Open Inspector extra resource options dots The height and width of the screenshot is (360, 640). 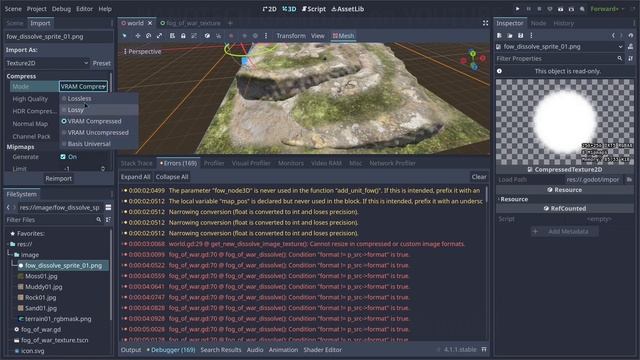(531, 36)
